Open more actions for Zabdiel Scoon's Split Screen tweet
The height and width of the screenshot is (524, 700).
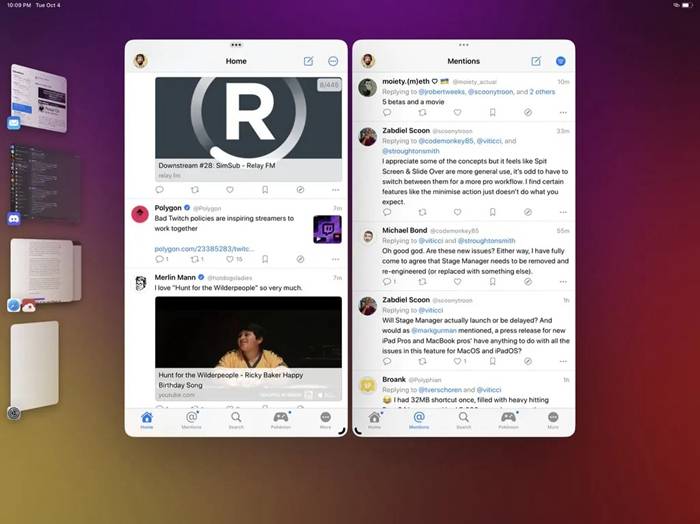563,212
